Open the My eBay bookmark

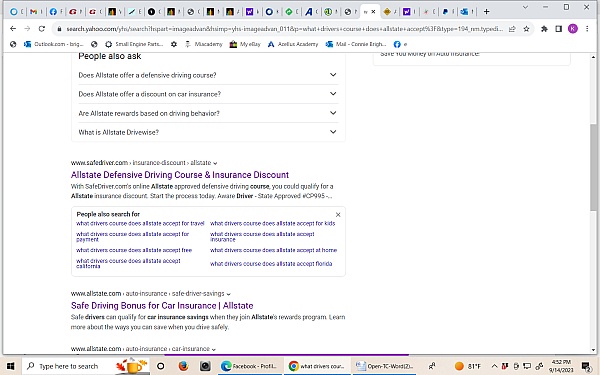[245, 44]
